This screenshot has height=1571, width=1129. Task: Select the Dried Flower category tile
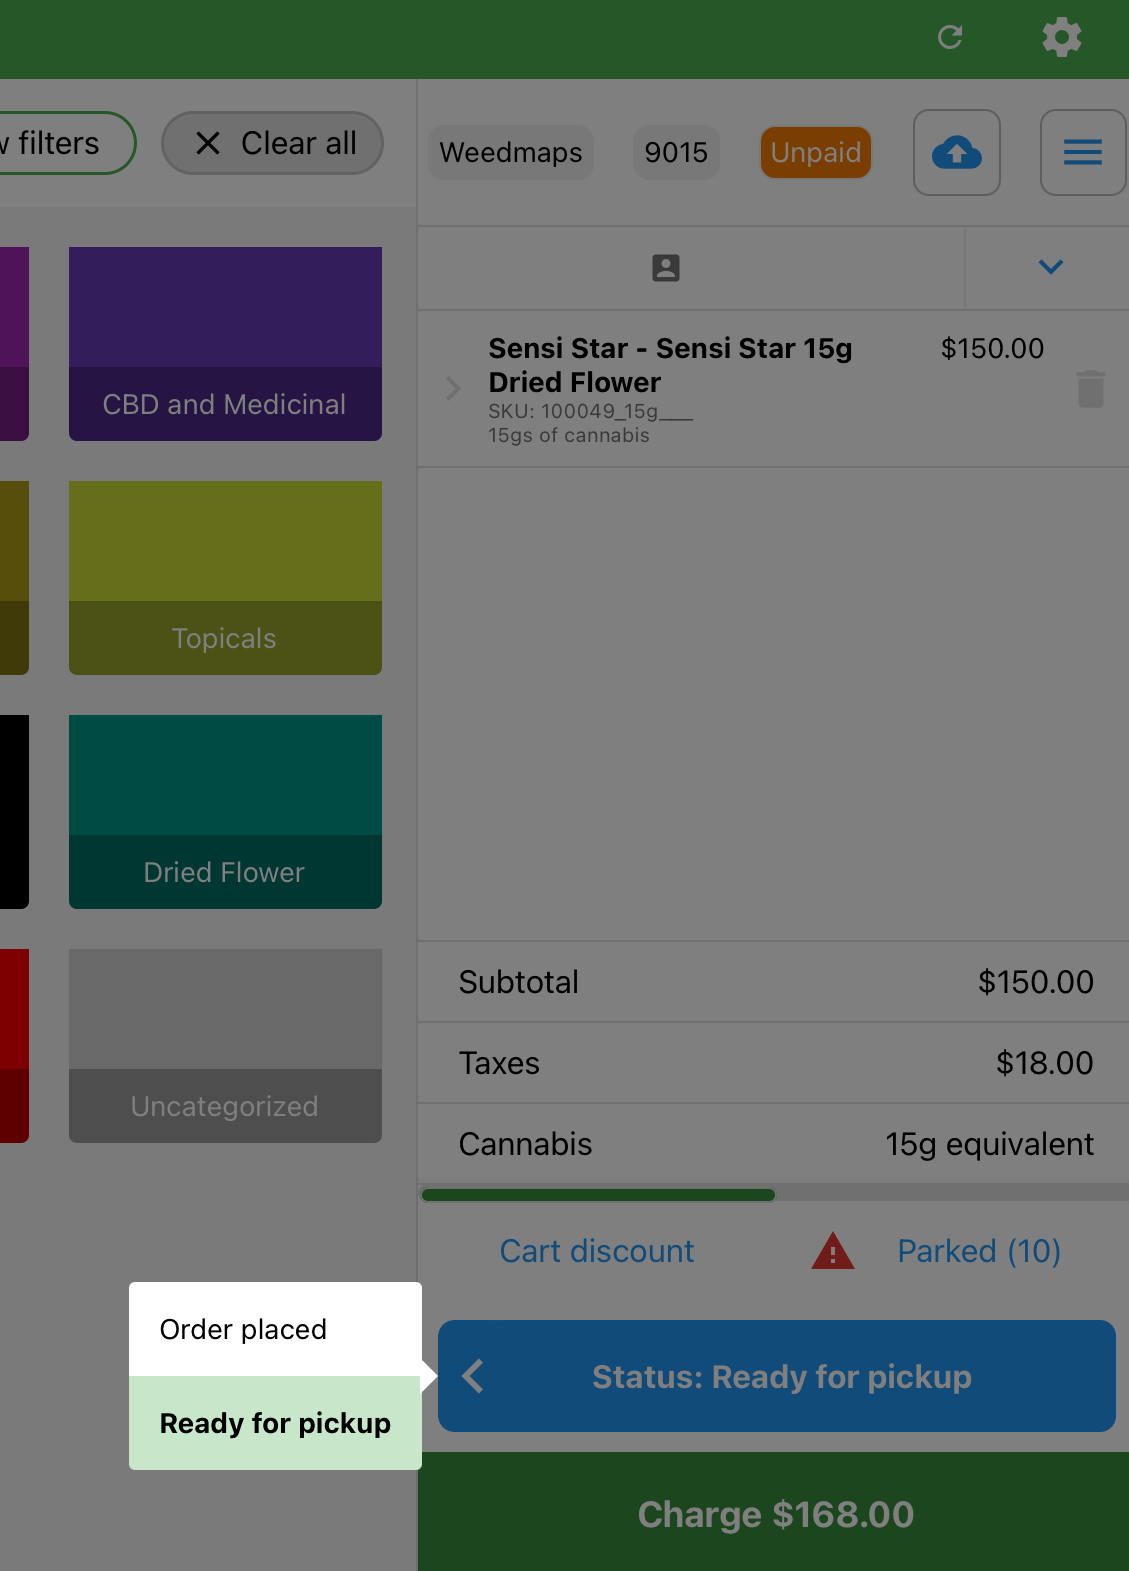pos(225,811)
